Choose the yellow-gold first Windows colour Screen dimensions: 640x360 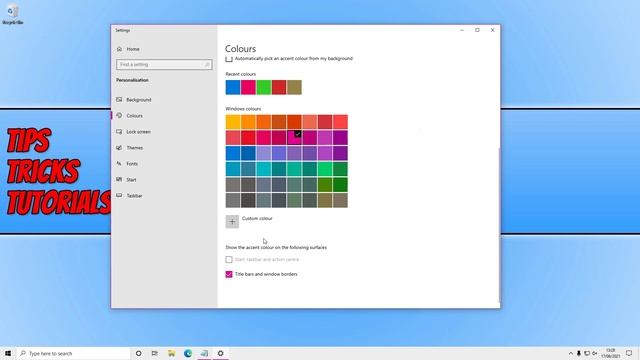coord(233,122)
